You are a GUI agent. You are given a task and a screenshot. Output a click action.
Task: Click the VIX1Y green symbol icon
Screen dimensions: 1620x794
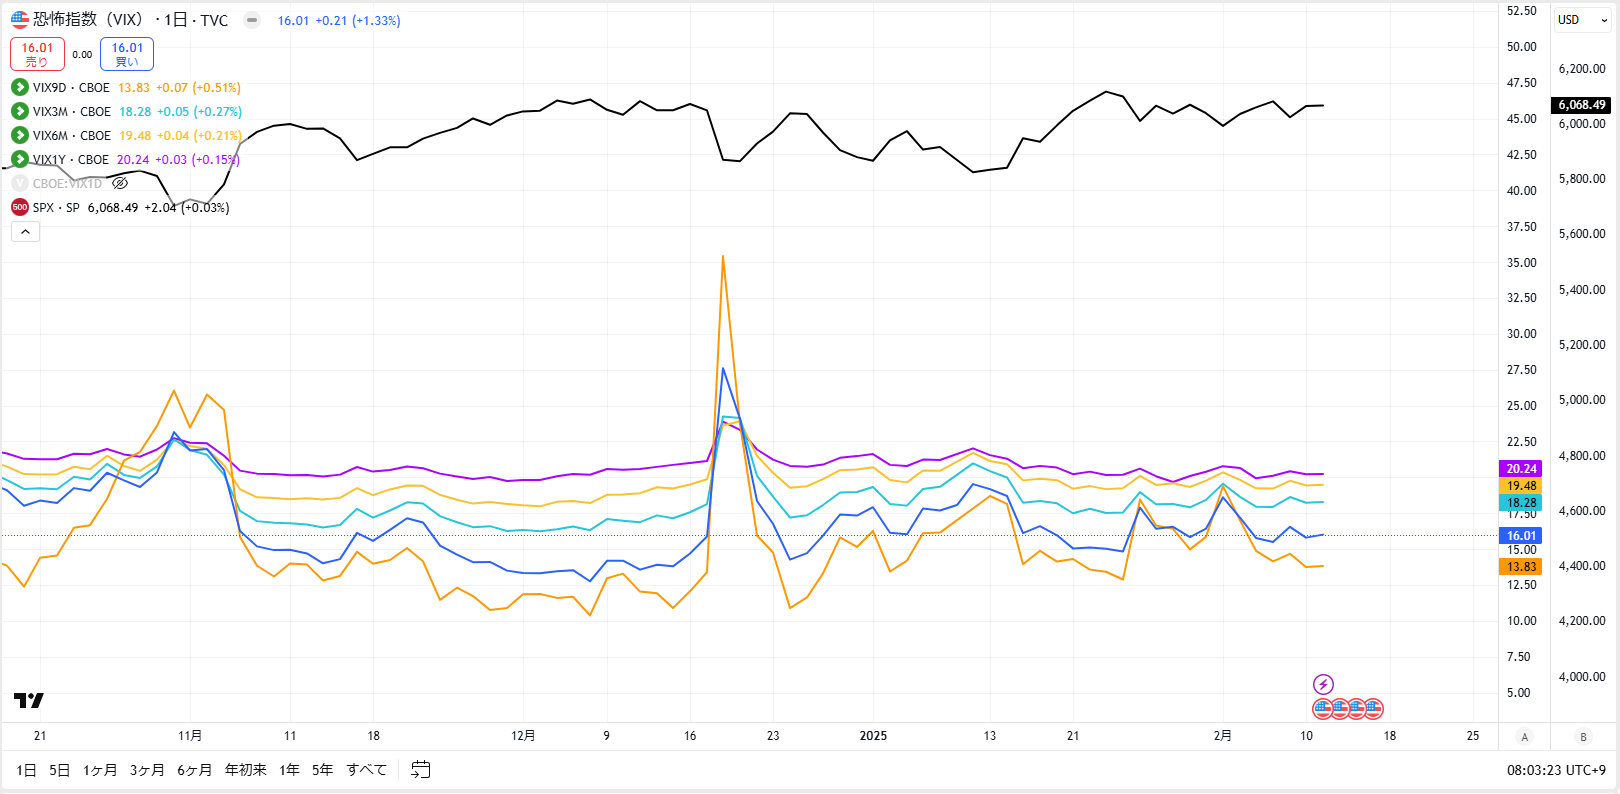pyautogui.click(x=20, y=160)
